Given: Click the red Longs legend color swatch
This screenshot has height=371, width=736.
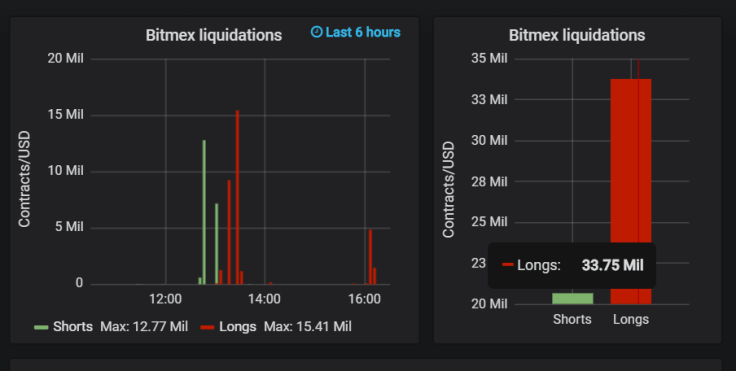Looking at the screenshot, I should 207,327.
